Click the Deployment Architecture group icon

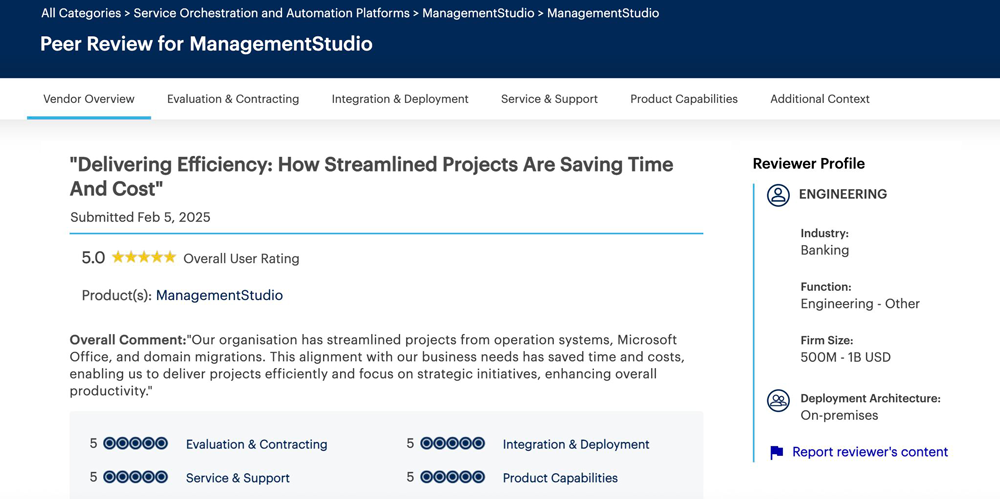tap(778, 401)
